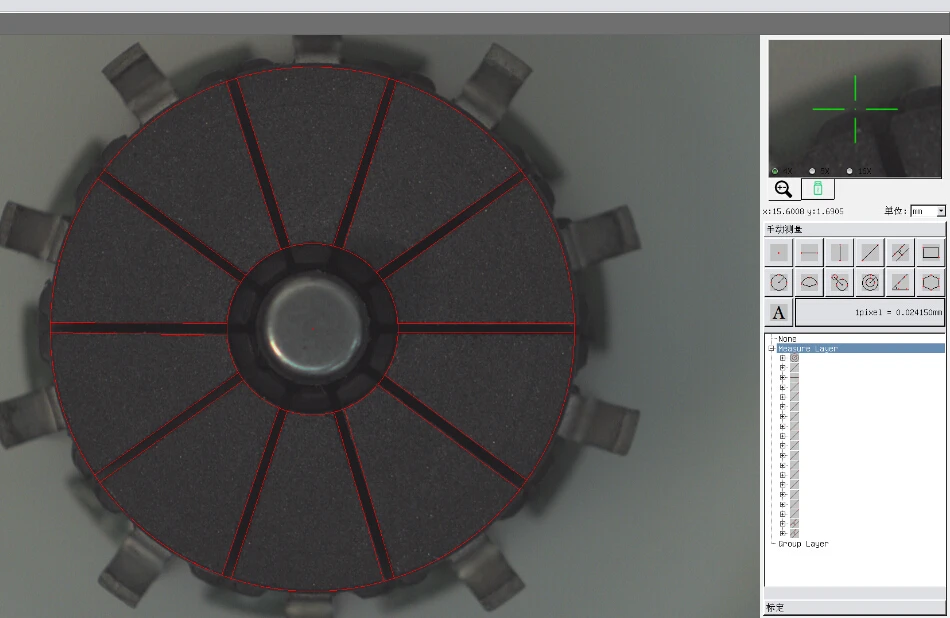Choose the 16X magnification radio button
Viewport: 950px width, 618px height.
[849, 171]
